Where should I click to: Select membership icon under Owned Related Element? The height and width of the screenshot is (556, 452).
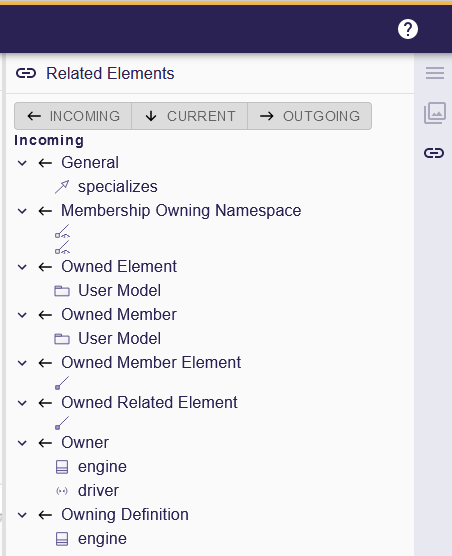coord(62,423)
